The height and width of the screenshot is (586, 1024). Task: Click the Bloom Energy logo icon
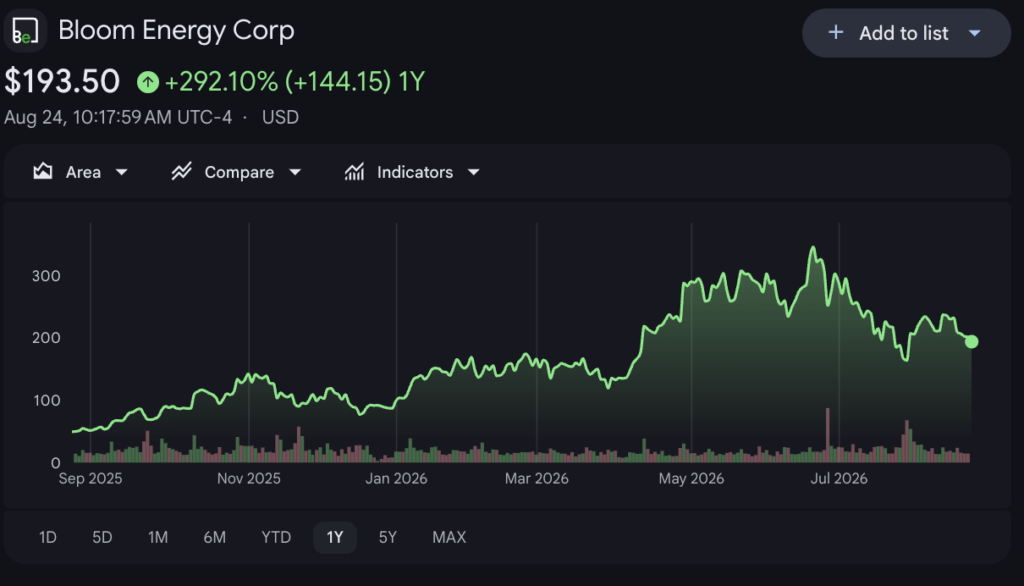pos(25,31)
